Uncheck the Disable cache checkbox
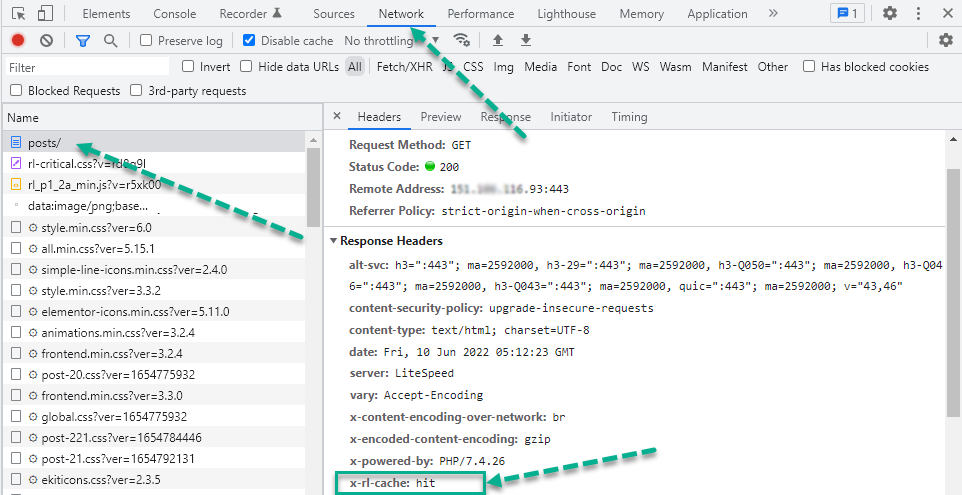The width and height of the screenshot is (962, 495). point(249,40)
